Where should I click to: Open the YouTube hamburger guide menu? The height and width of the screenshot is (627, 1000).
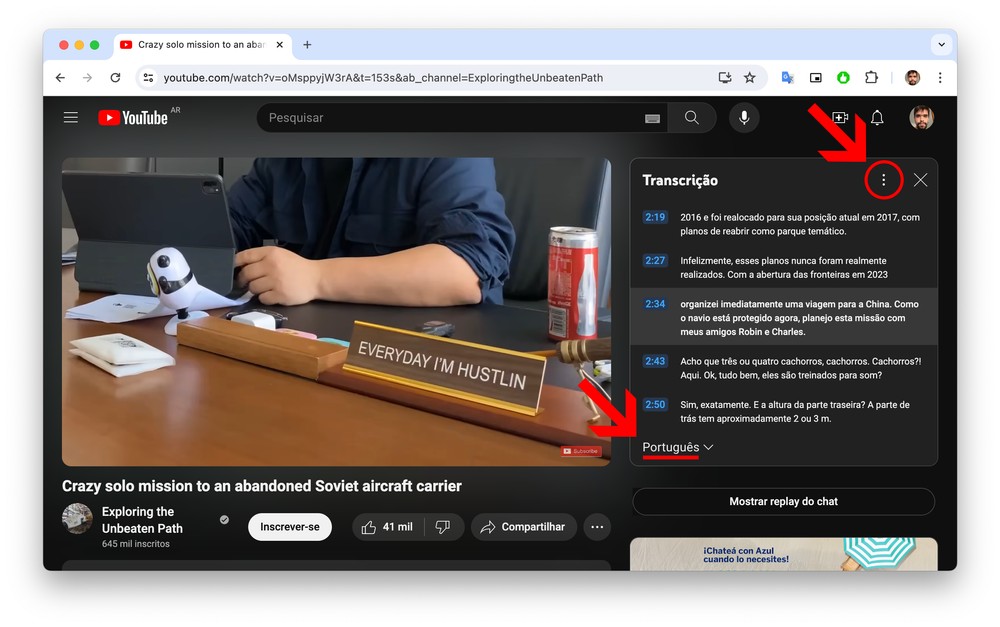71,118
